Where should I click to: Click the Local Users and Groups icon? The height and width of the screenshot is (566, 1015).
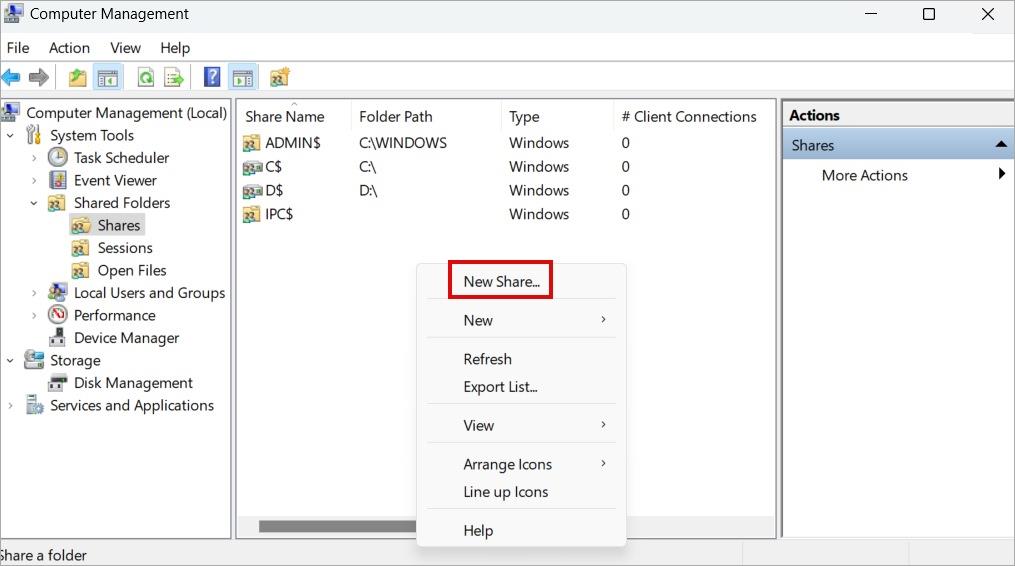57,292
